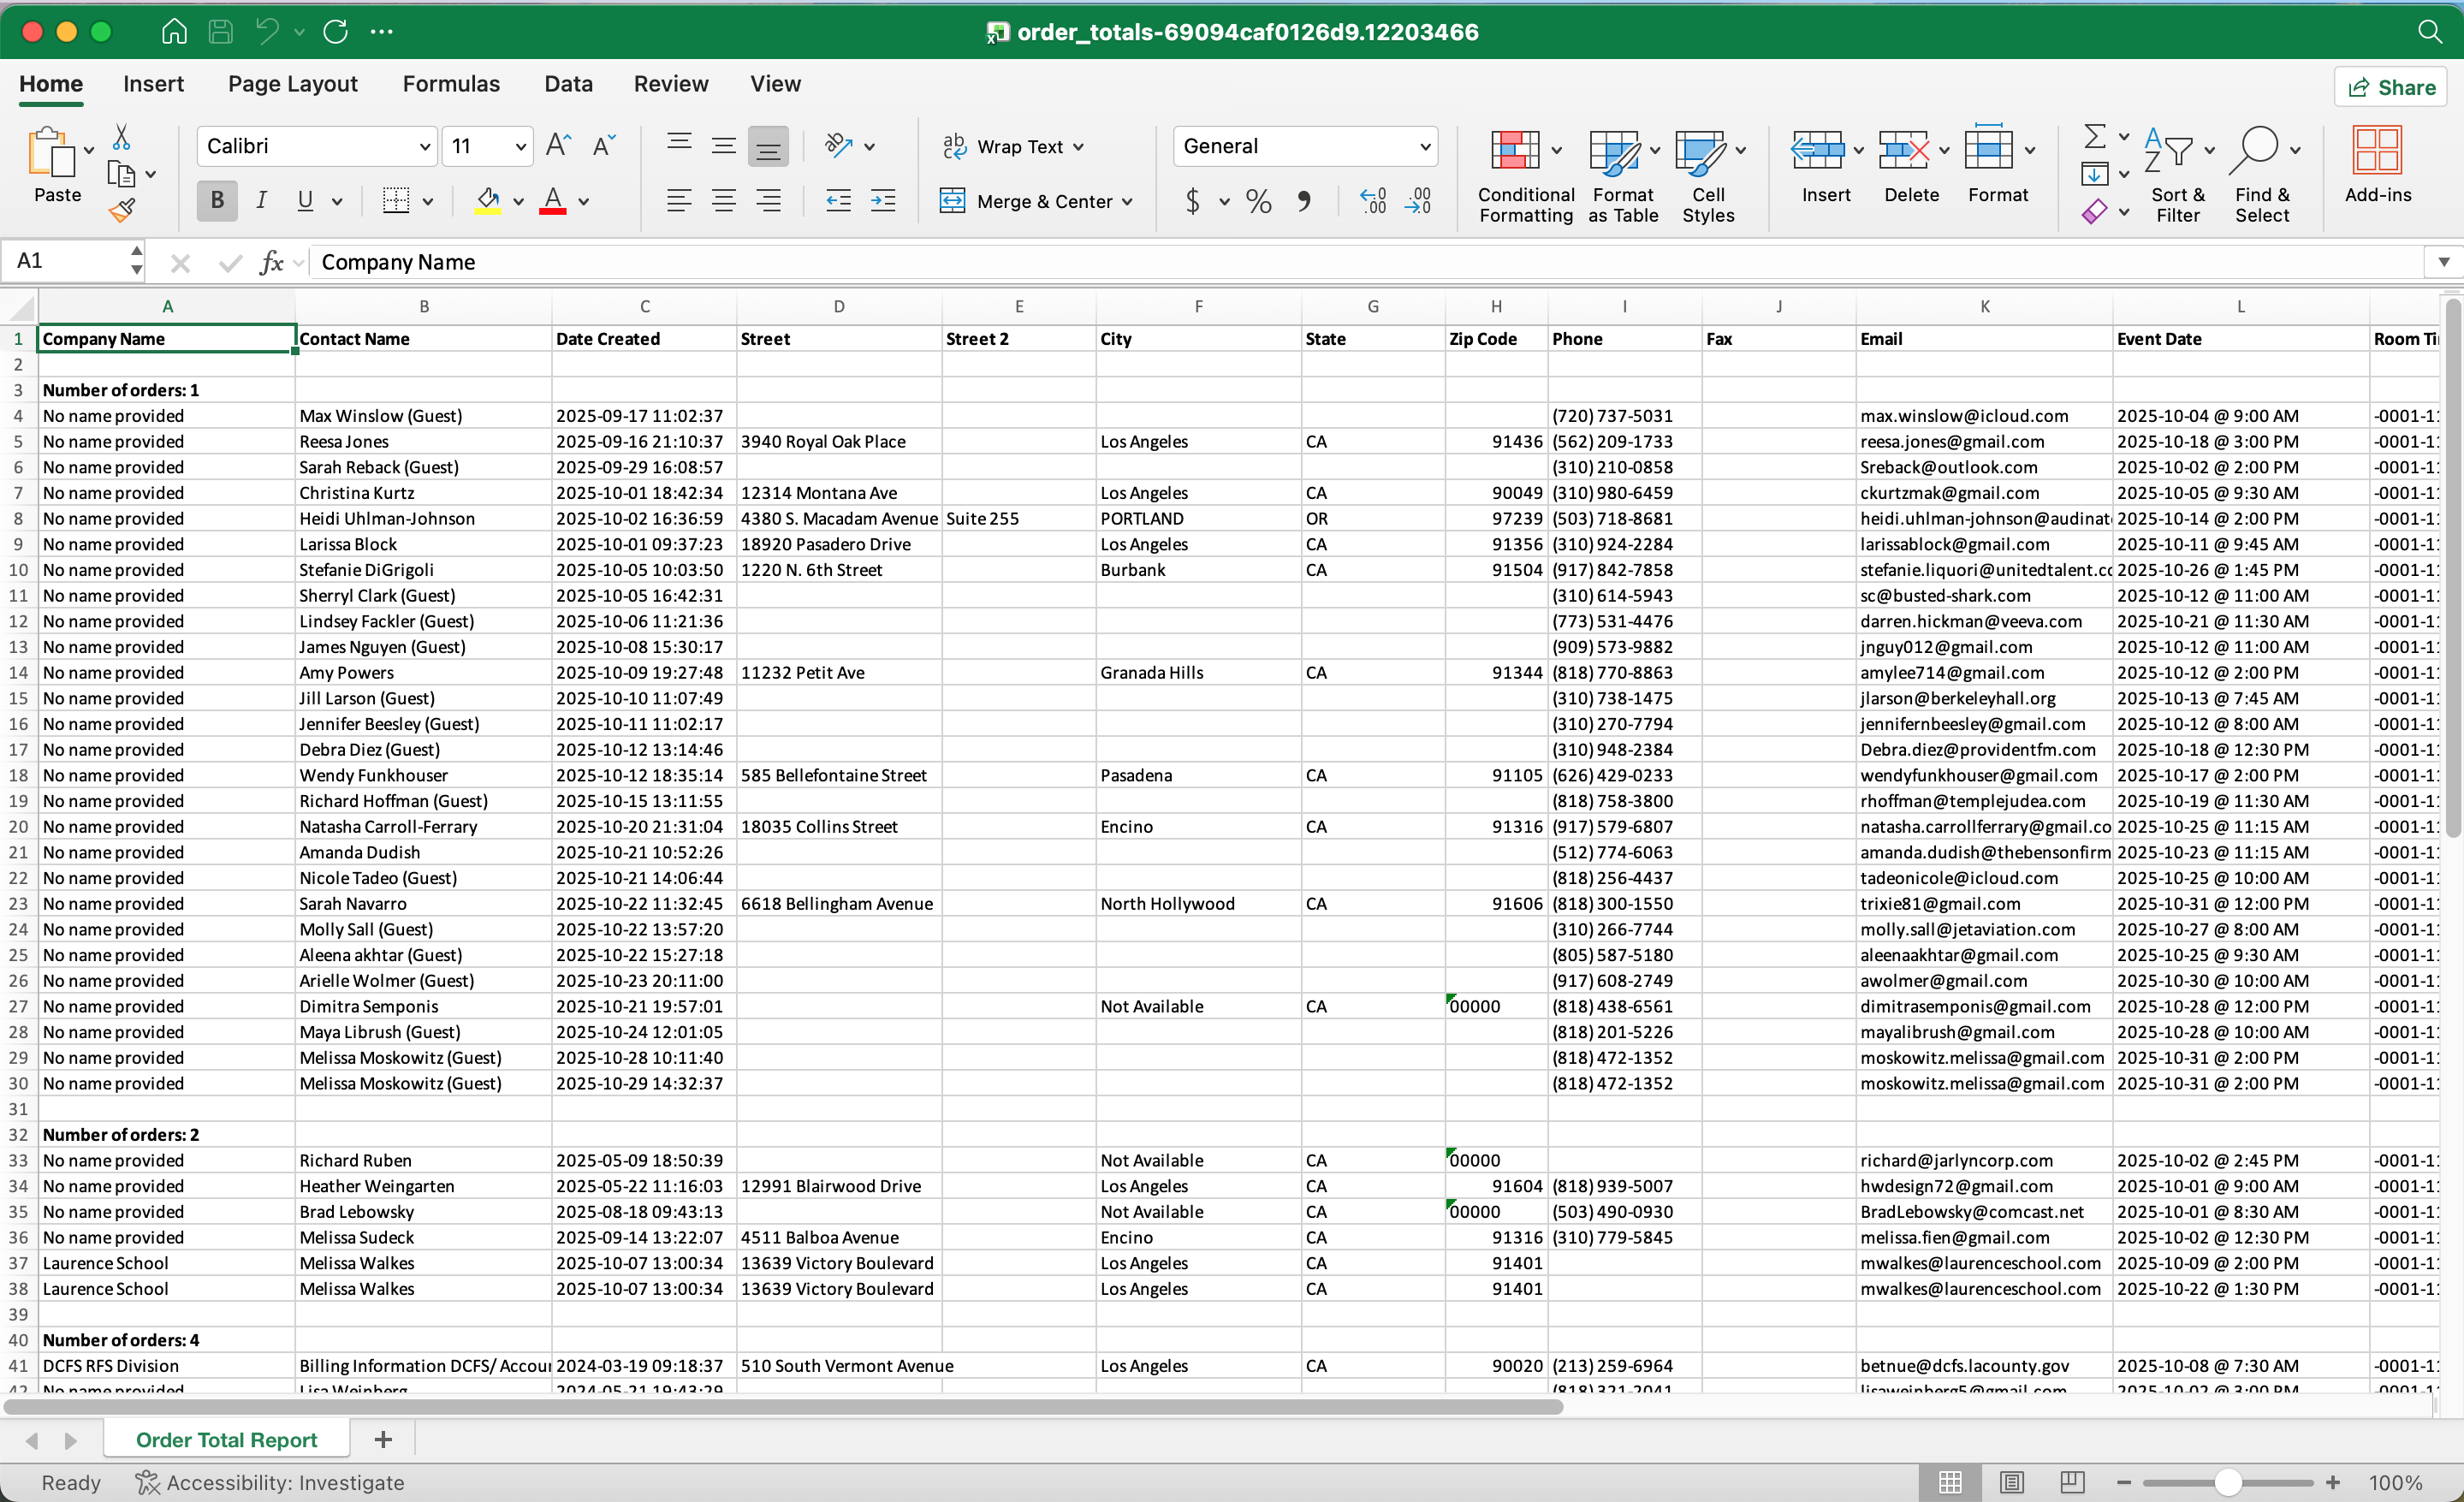Open the General number format dropdown
Viewport: 2464px width, 1502px height.
(x=1425, y=147)
